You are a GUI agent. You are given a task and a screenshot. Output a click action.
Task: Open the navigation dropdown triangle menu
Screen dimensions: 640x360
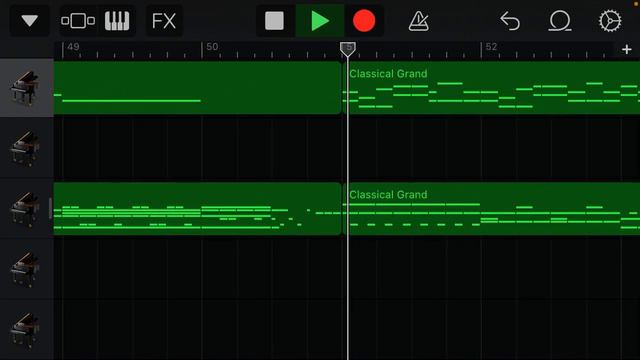pyautogui.click(x=29, y=20)
